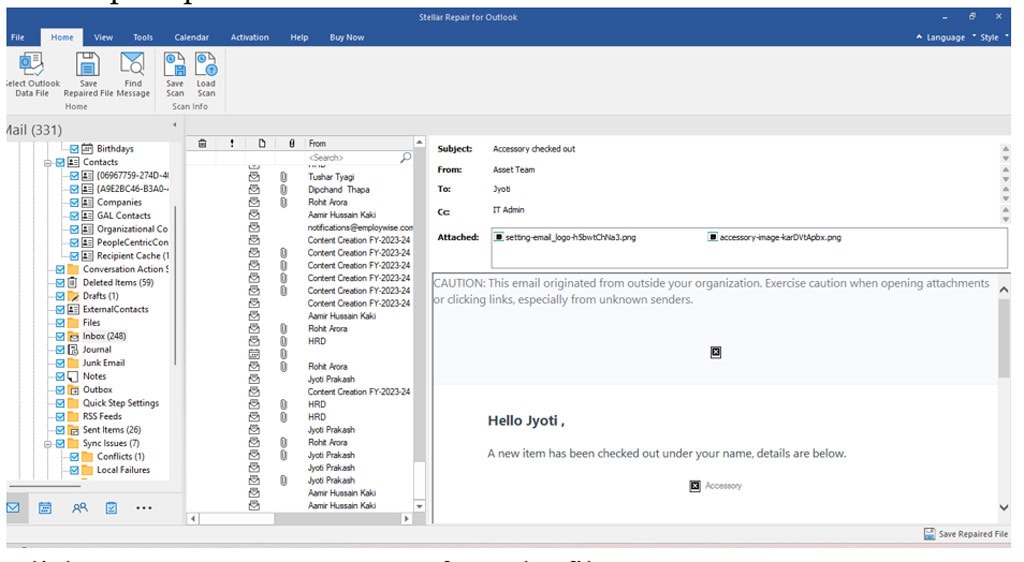Toggle Inbox (248) checkbox

[x=60, y=336]
